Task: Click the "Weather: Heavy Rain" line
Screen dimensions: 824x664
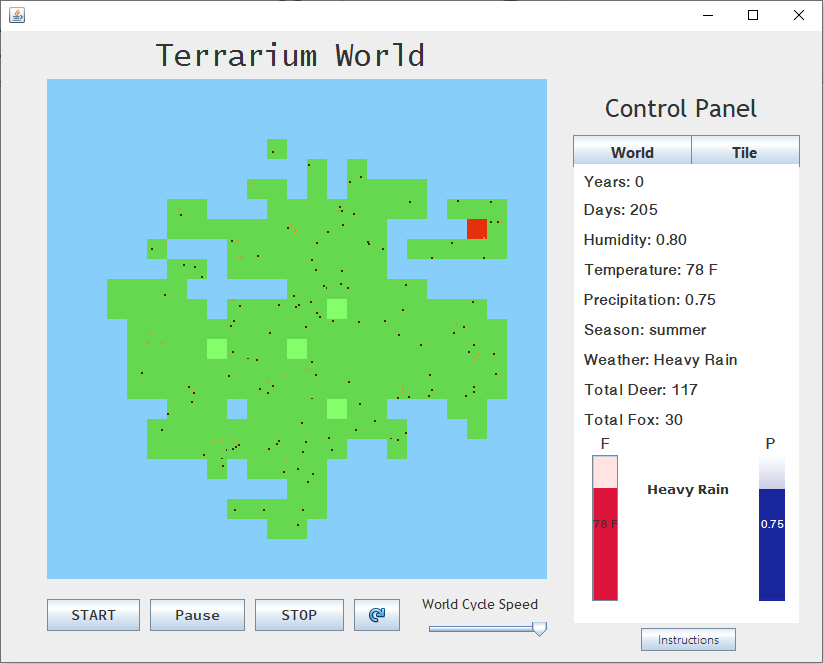Action: [x=661, y=360]
